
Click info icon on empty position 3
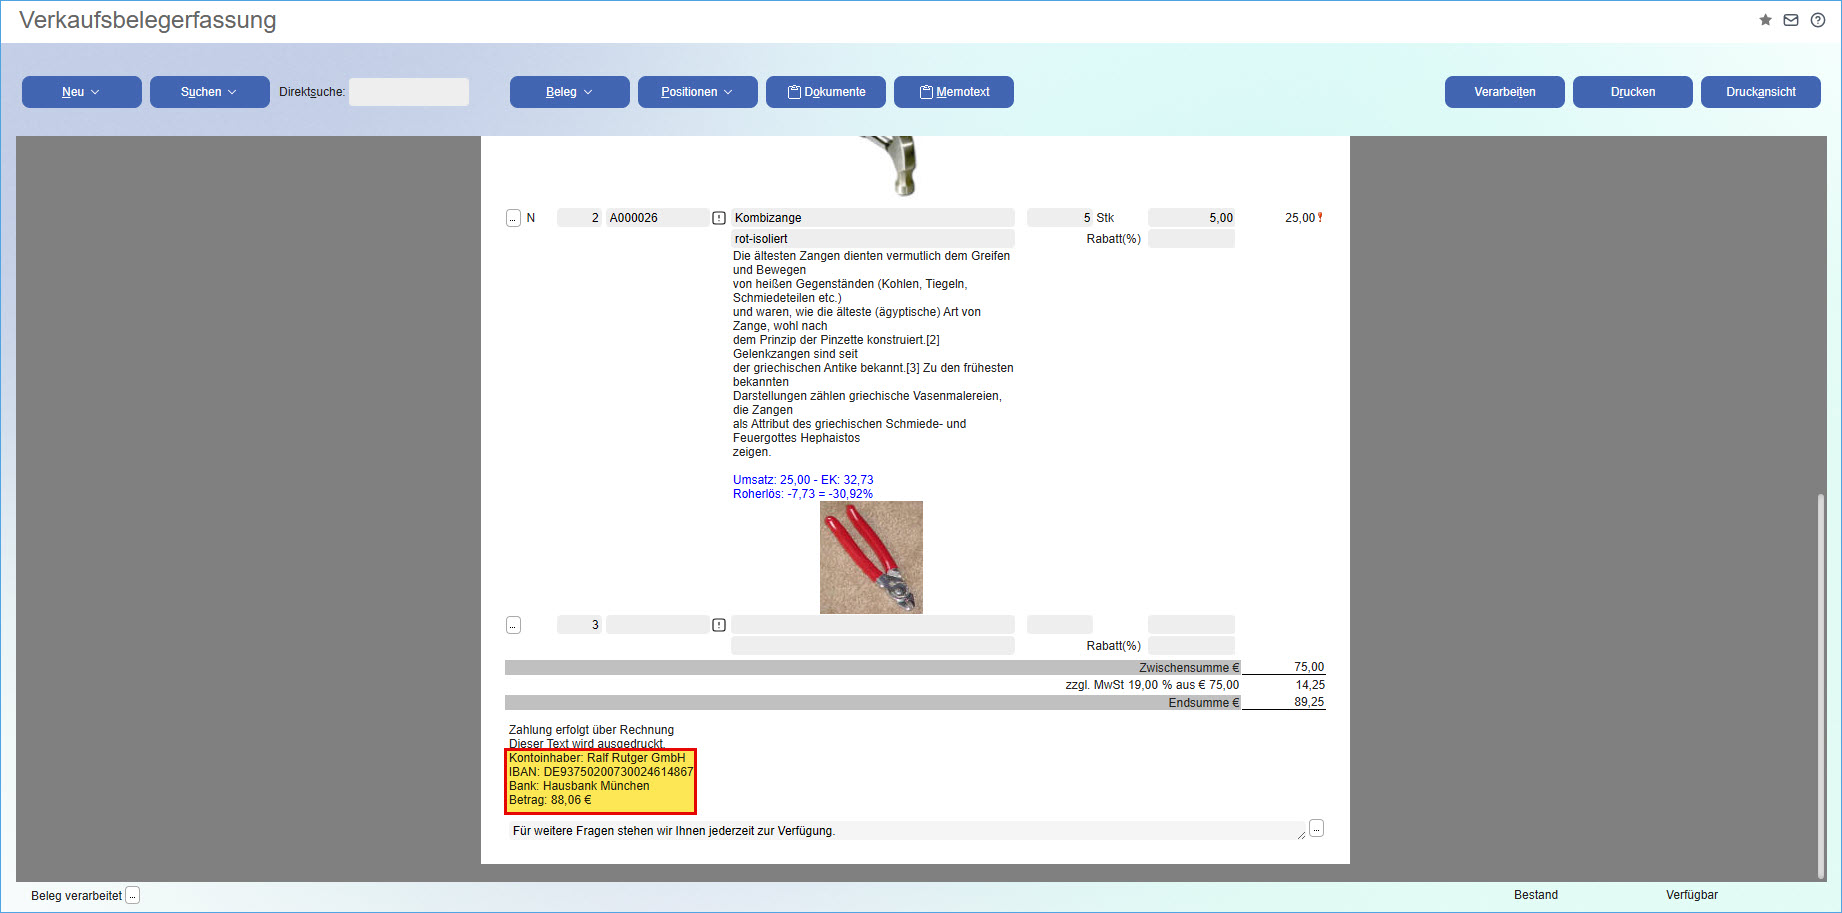(719, 625)
